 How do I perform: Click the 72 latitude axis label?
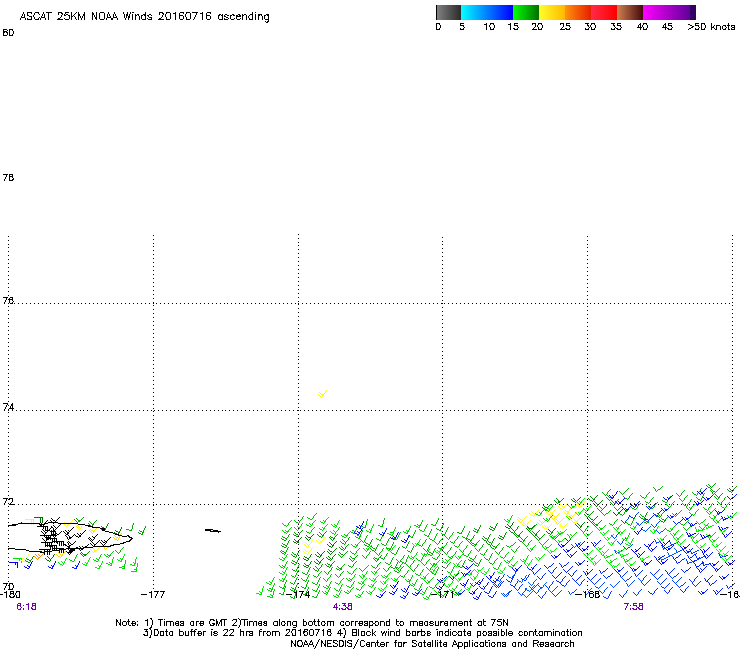click(x=8, y=502)
